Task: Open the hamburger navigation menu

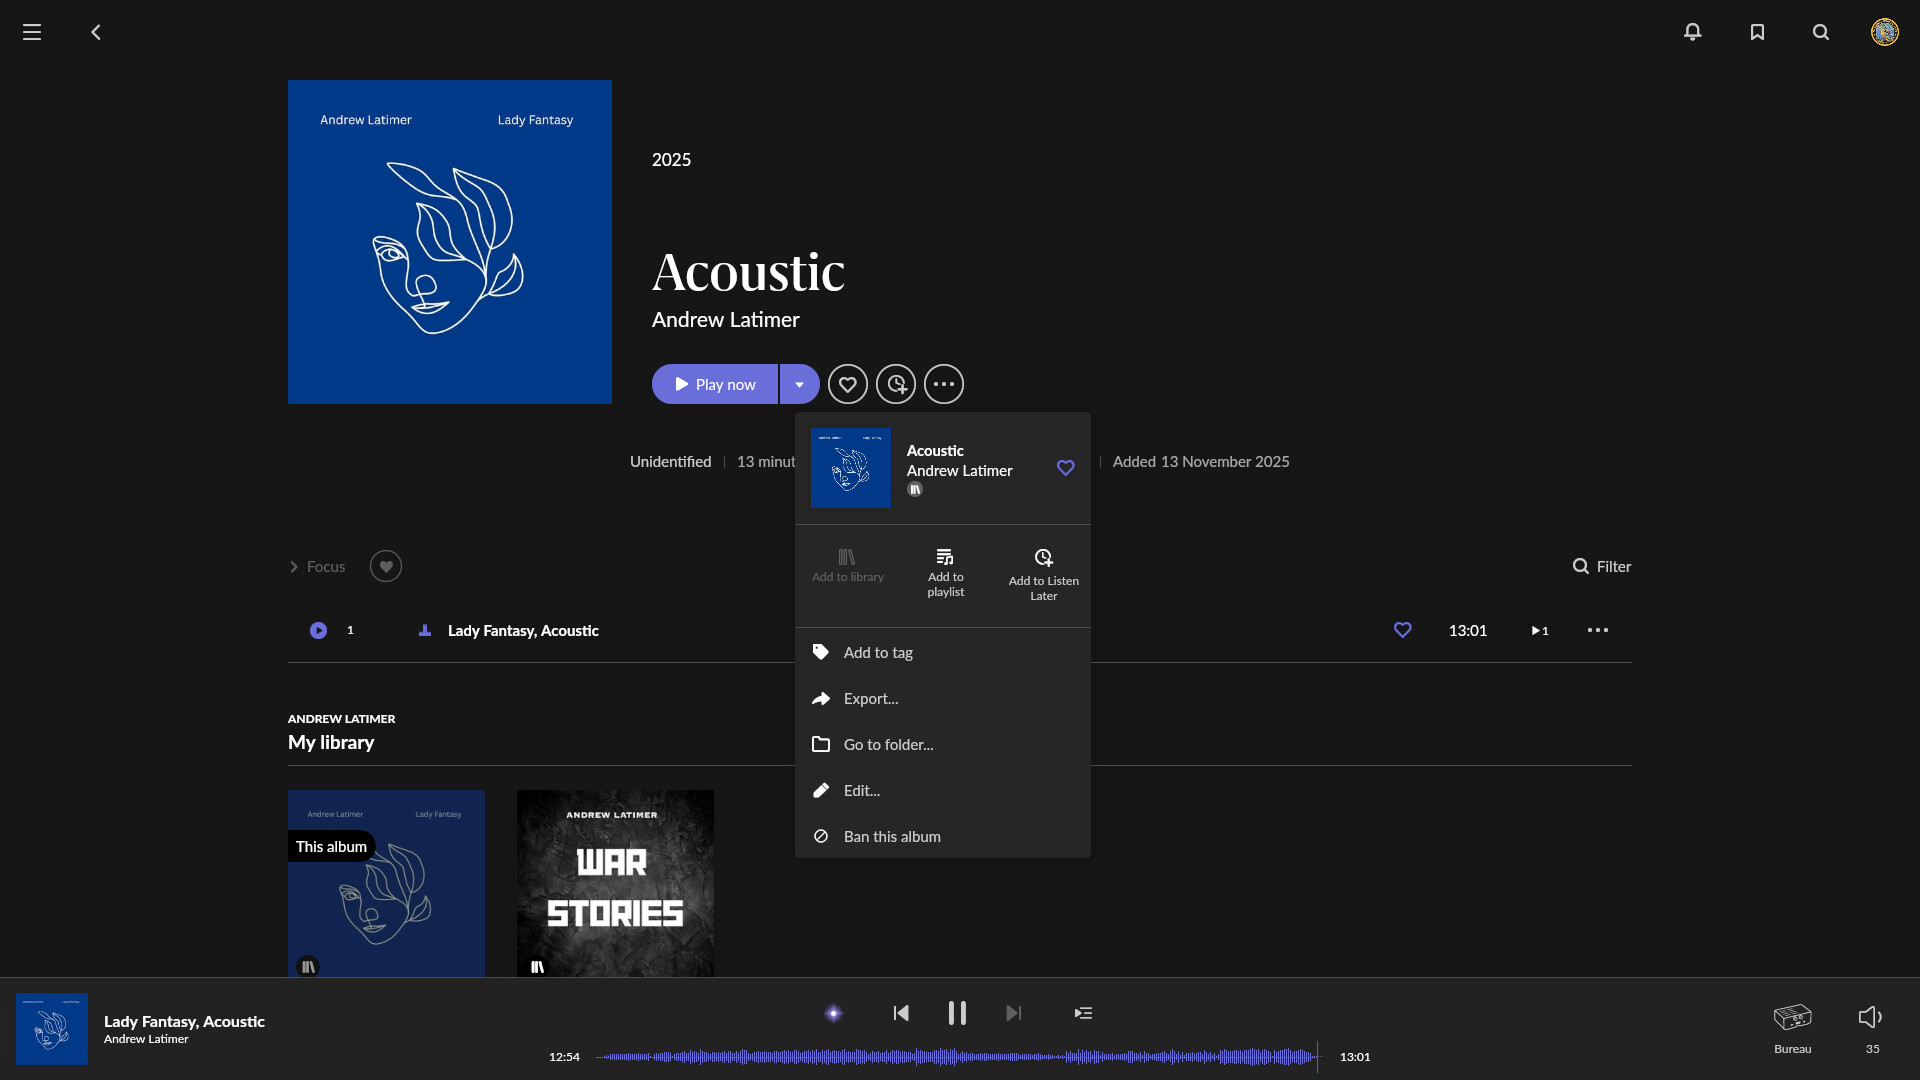Action: coord(32,32)
